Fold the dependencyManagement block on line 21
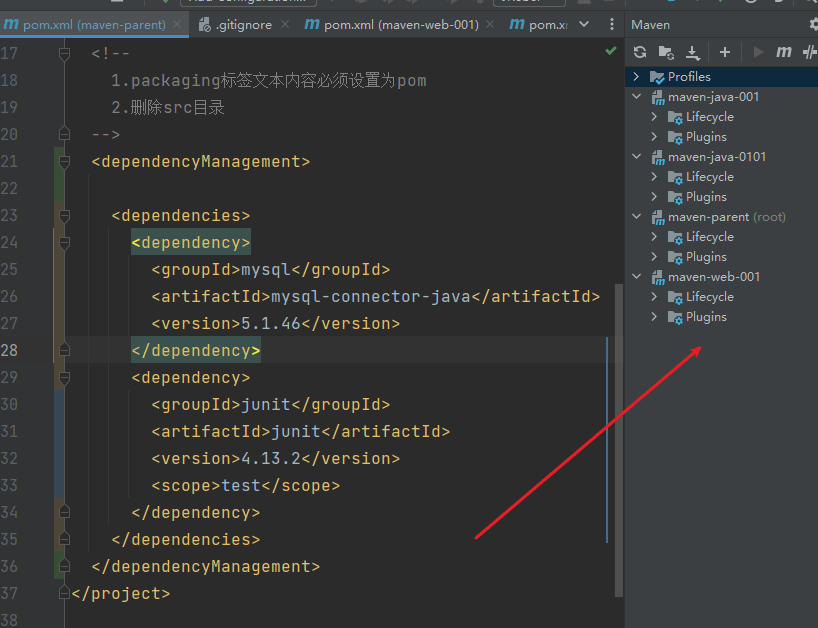 [x=64, y=162]
